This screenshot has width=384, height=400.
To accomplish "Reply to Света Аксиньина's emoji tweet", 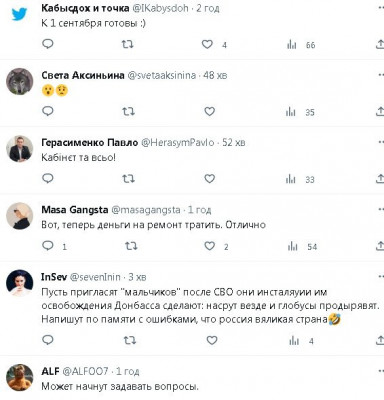I will point(48,111).
